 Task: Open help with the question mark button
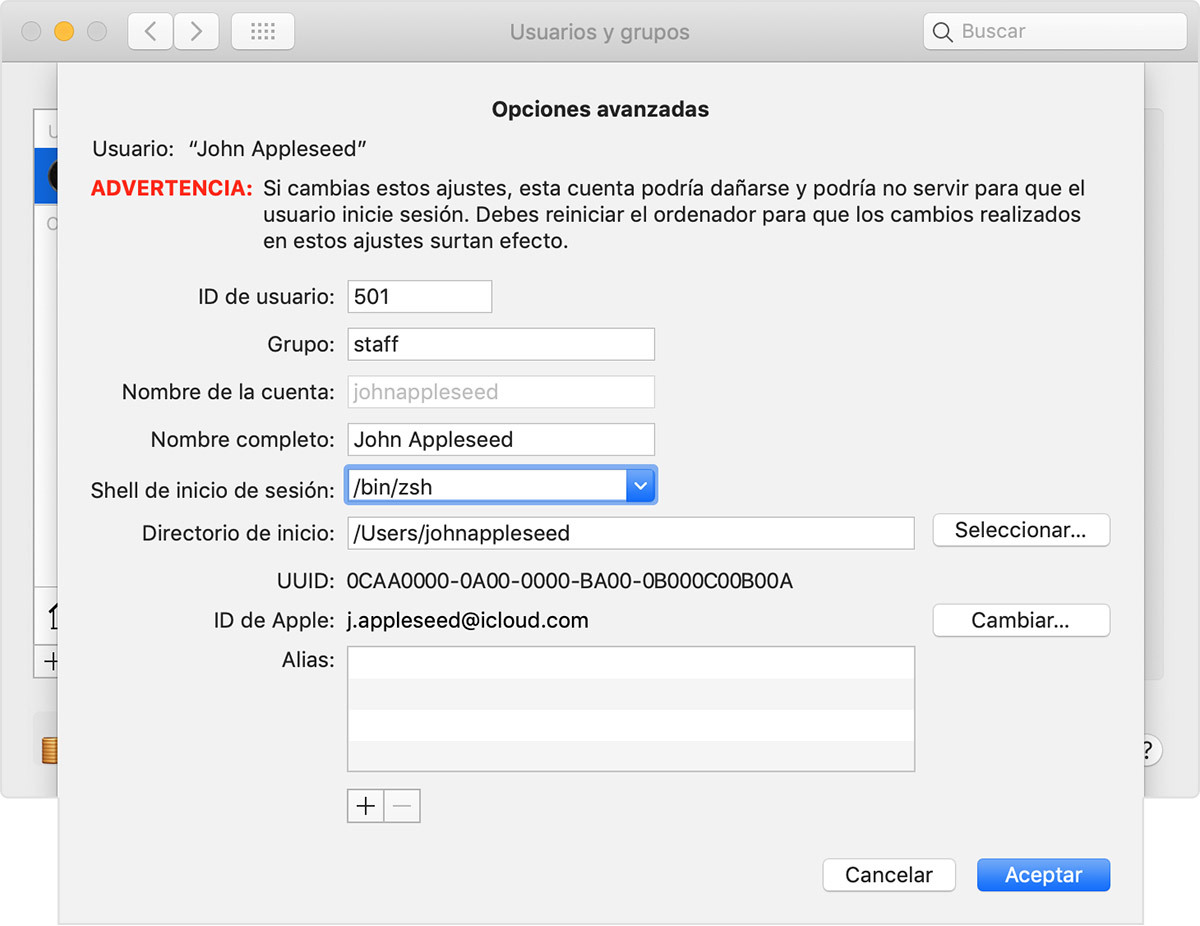1149,749
